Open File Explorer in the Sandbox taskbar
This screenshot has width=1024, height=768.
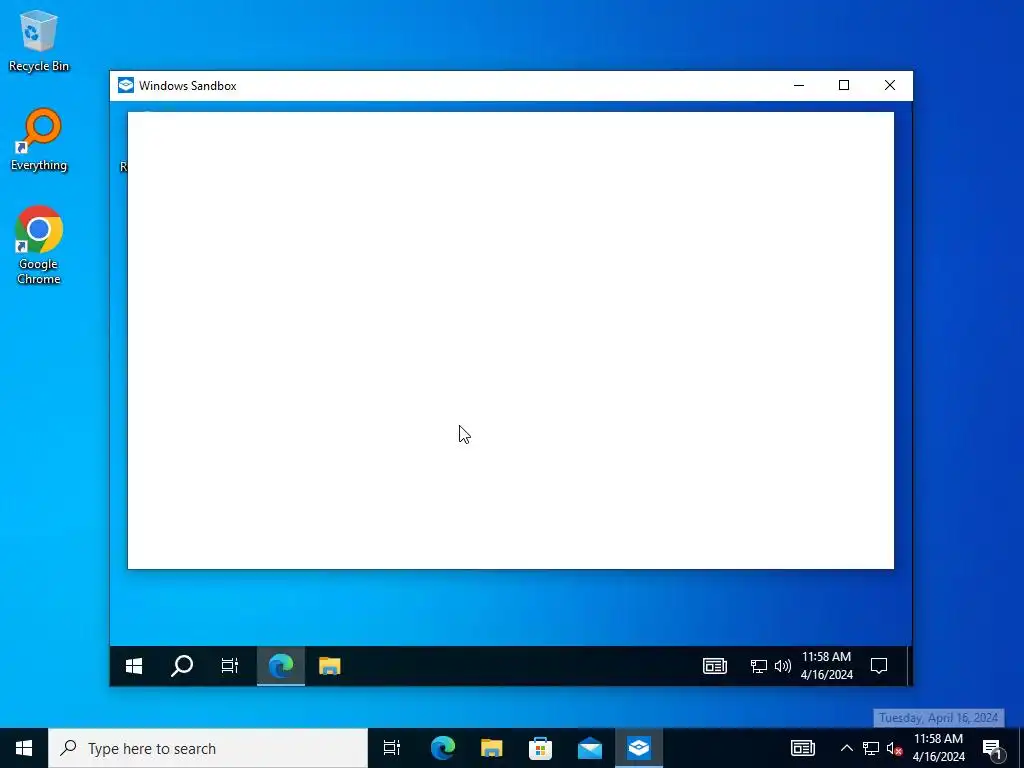click(329, 666)
